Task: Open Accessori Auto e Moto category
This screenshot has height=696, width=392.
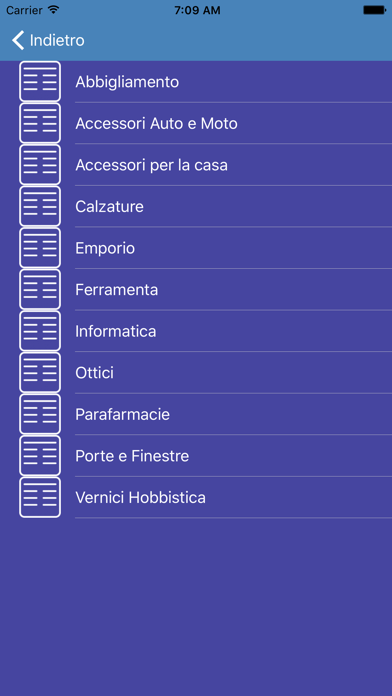Action: click(196, 123)
